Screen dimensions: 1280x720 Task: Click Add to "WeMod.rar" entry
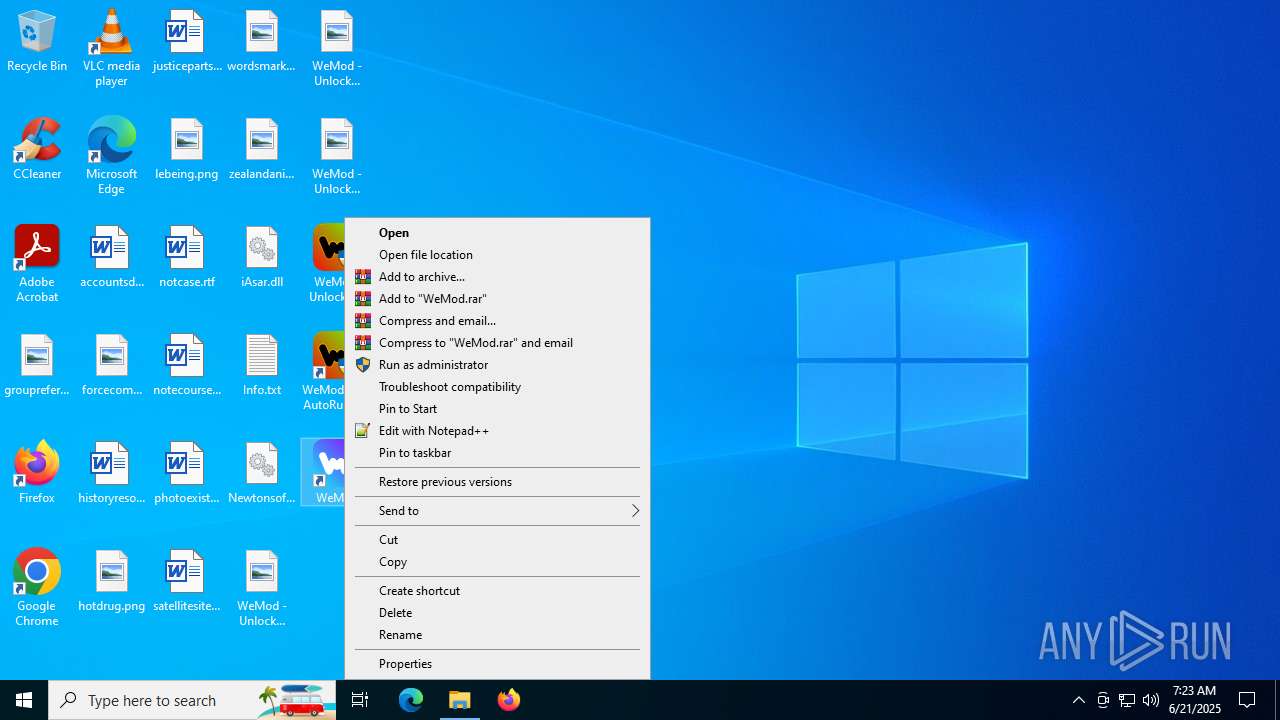497,299
